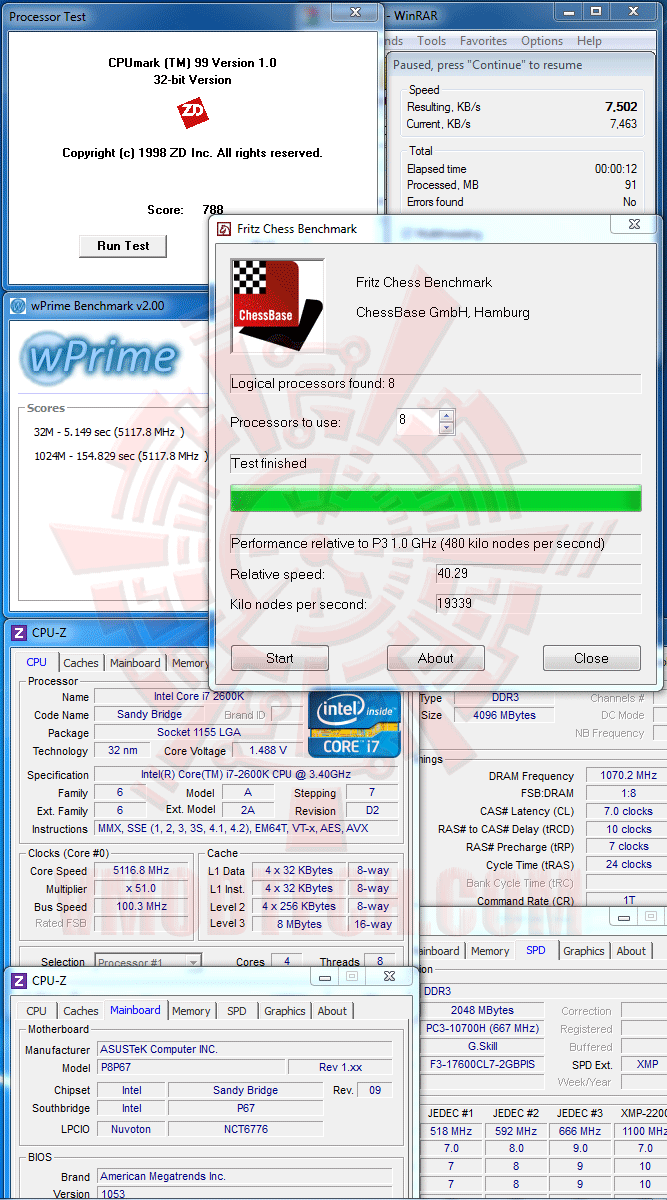Screen dimensions: 667x1200
Task: Select the Graphics tab in right CPU-Z window
Action: point(583,951)
